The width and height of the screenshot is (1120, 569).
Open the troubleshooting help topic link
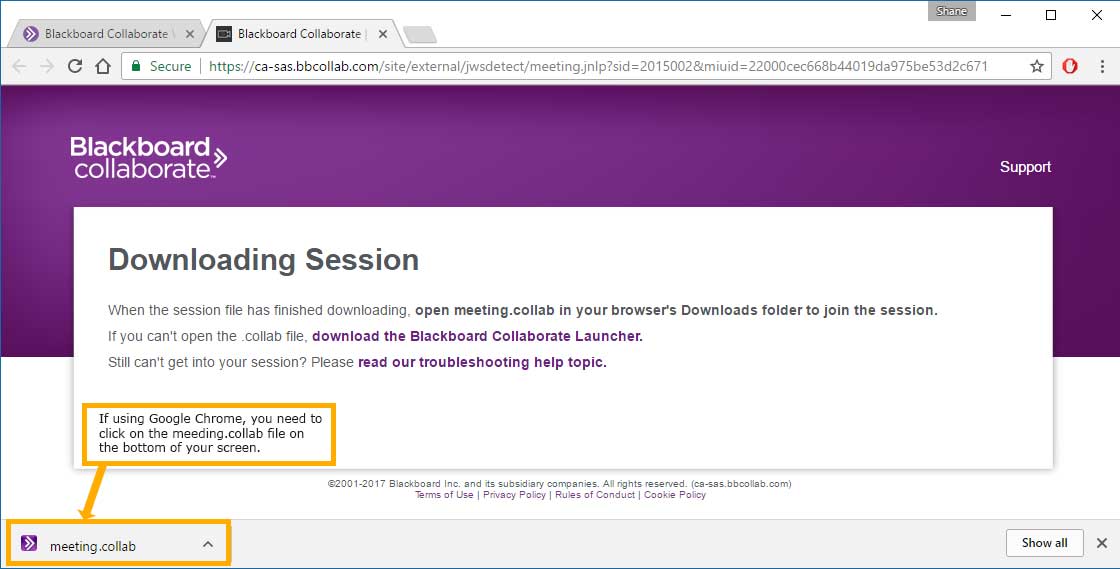[482, 362]
